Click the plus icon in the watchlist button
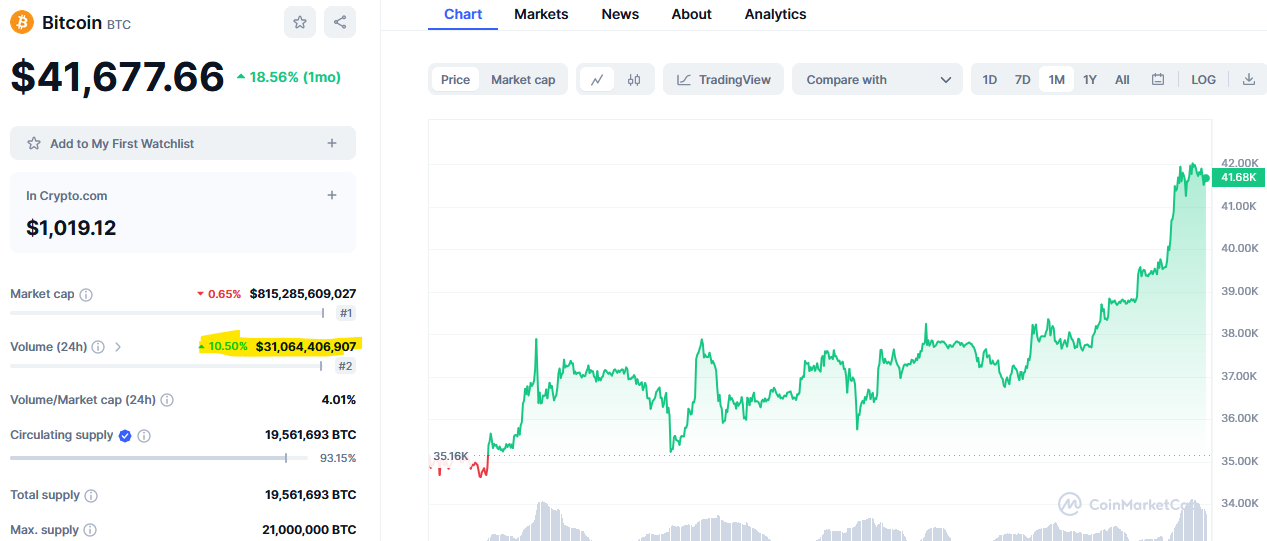This screenshot has width=1267, height=541. (332, 143)
